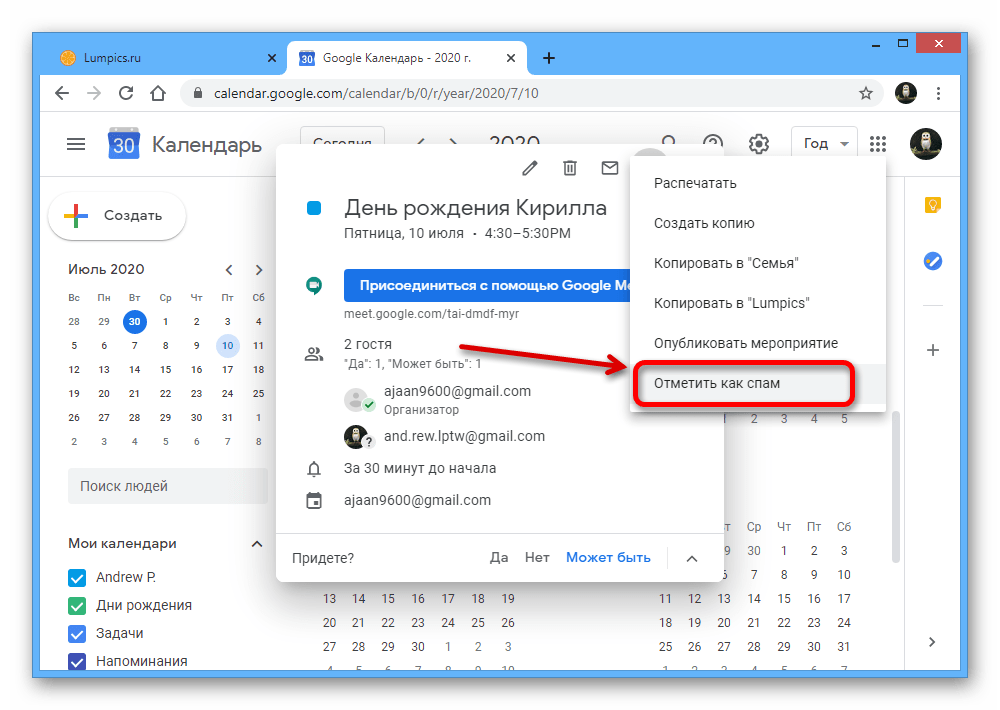Delete the event with trash icon
Viewport: 1000px width, 710px height.
tap(570, 168)
